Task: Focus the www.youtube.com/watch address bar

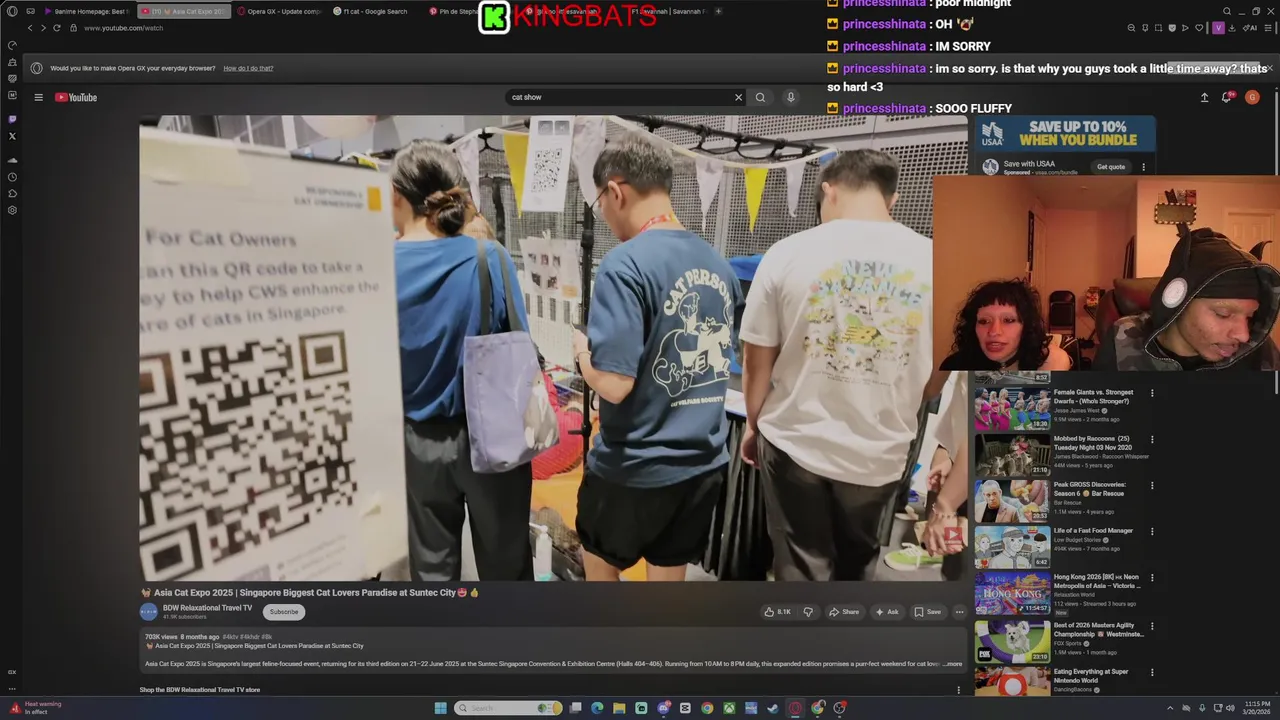Action: point(123,28)
